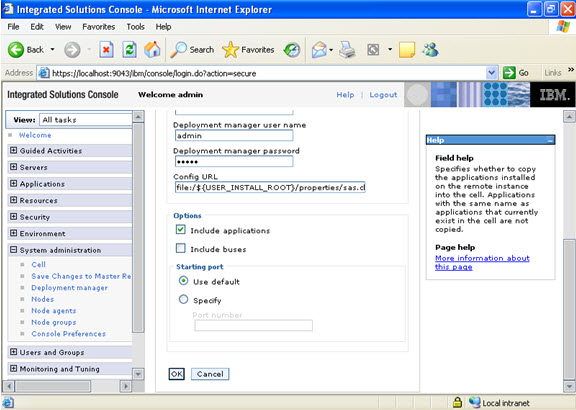Open the Favorites menu in menu bar
Image resolution: width=576 pixels, height=410 pixels.
(x=98, y=27)
